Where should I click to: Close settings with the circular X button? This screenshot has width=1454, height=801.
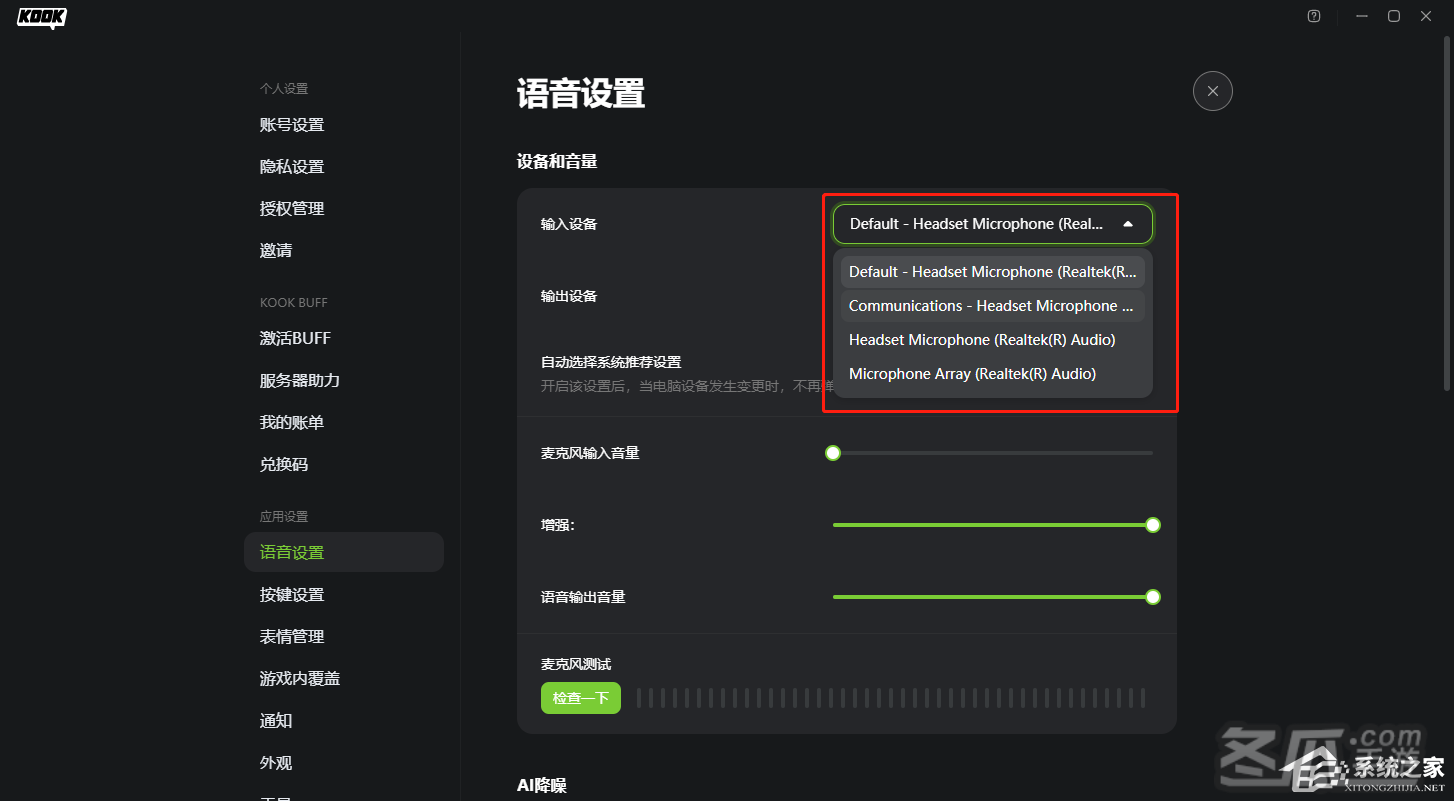click(1213, 91)
